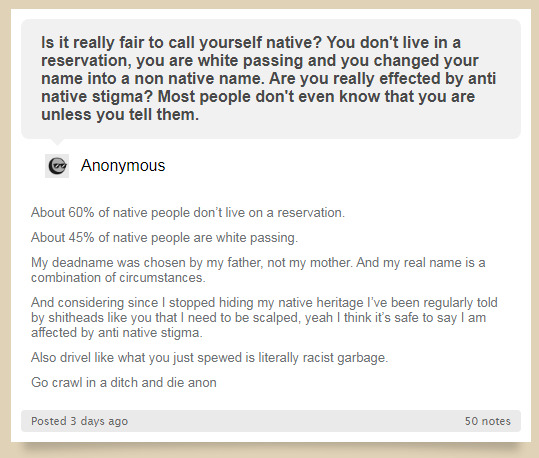The image size is (539, 458).
Task: Click the 'affected by anti native stigma.' line
Action: point(117,332)
